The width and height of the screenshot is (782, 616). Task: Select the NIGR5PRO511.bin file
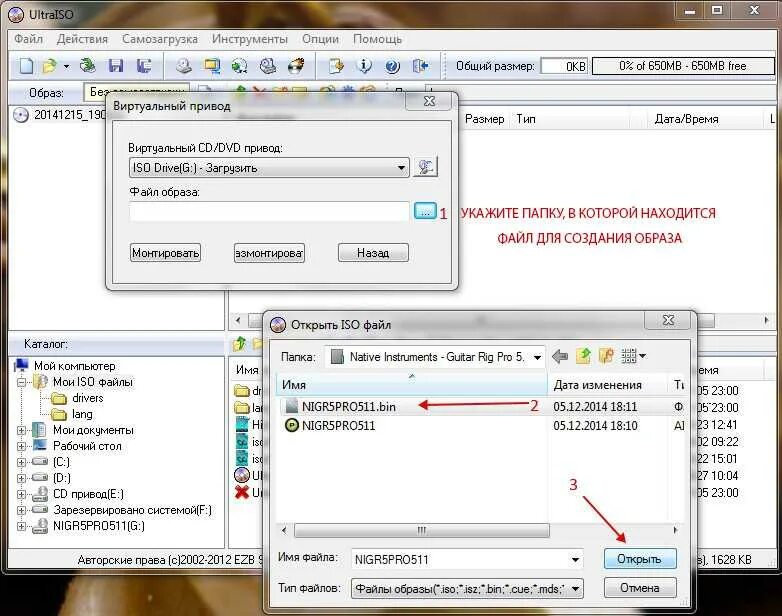349,407
